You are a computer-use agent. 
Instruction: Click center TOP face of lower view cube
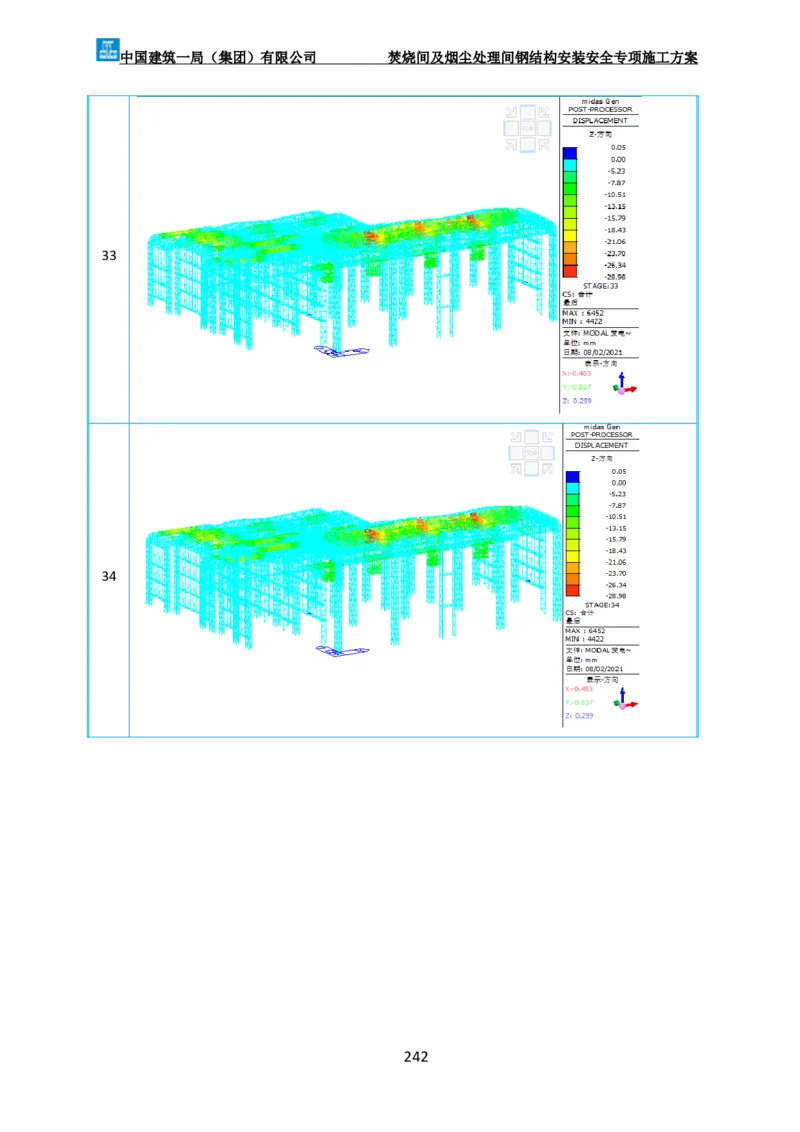click(530, 453)
